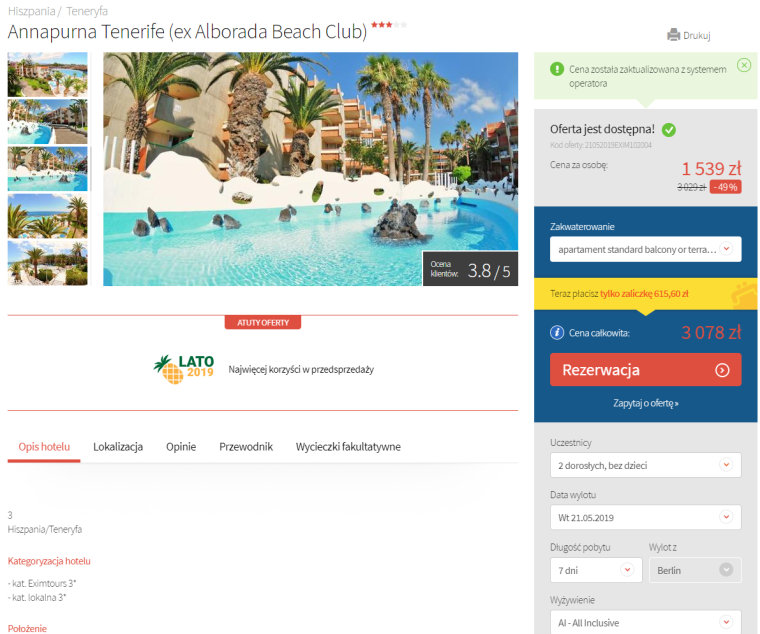Screen dimensions: 760x634
Task: Open the Długość pobytu 7 dni dropdown
Action: (596, 570)
